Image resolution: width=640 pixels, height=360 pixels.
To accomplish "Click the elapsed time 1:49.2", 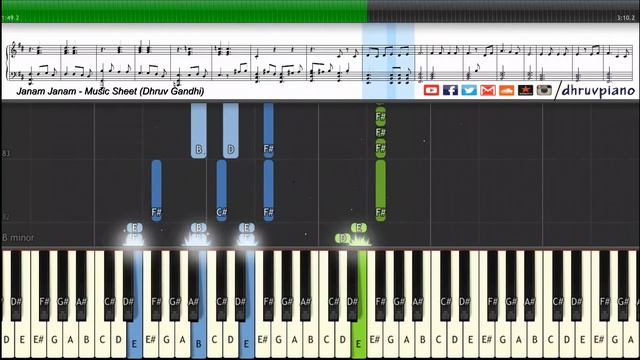I will click(x=10, y=18).
